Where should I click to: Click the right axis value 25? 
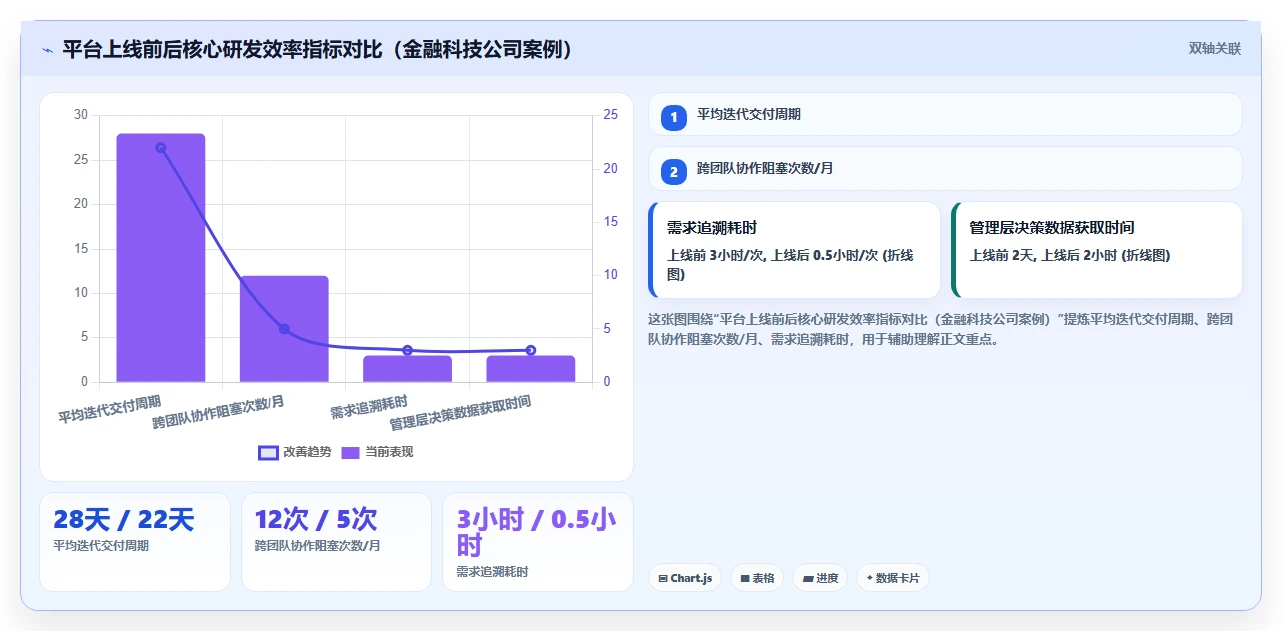coord(611,115)
